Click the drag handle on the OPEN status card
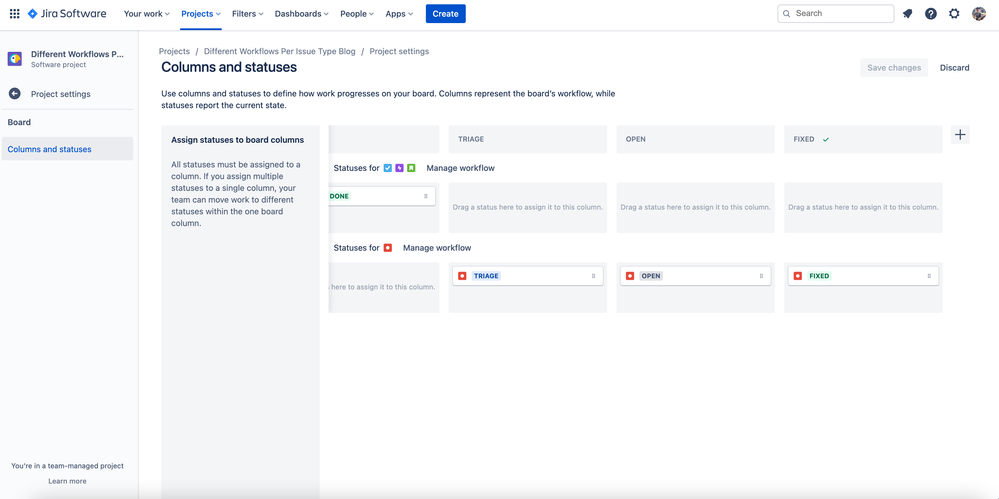Viewport: 999px width, 499px height. (x=761, y=276)
